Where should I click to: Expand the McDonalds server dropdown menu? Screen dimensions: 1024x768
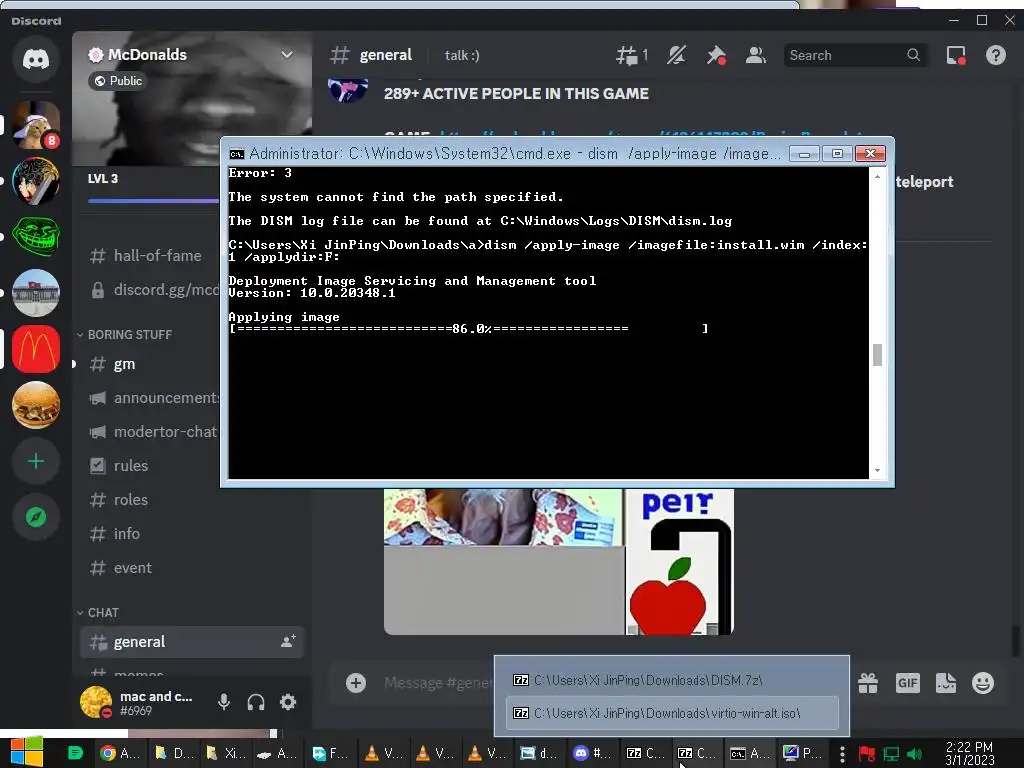click(x=287, y=55)
